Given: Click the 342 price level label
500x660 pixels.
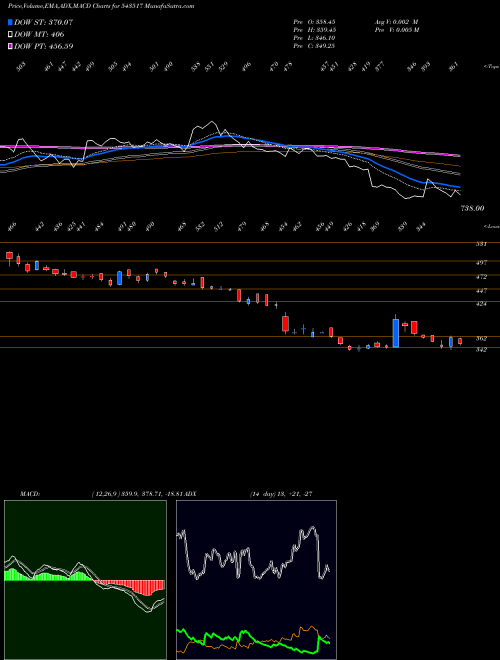Looking at the screenshot, I should 481,350.
